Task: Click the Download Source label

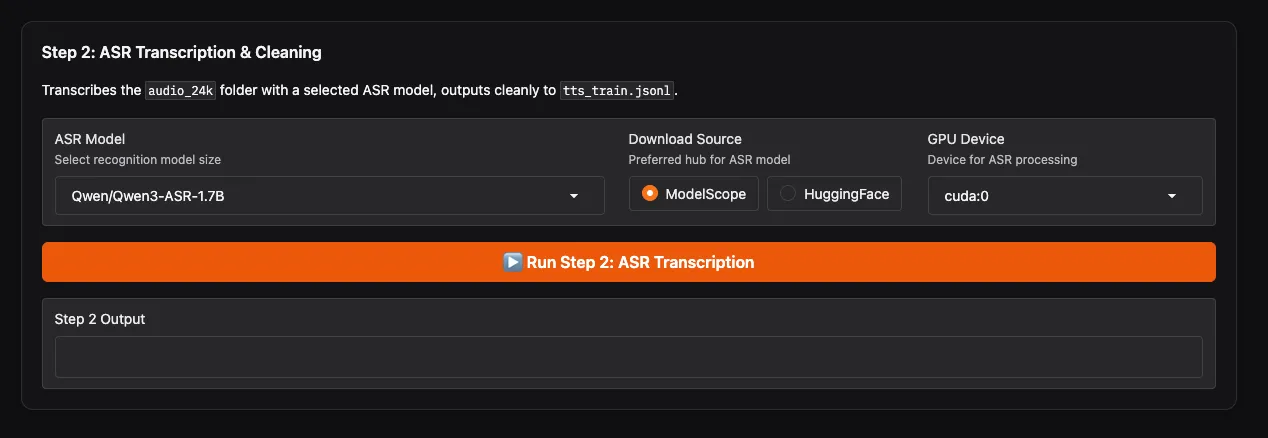Action: [x=685, y=139]
